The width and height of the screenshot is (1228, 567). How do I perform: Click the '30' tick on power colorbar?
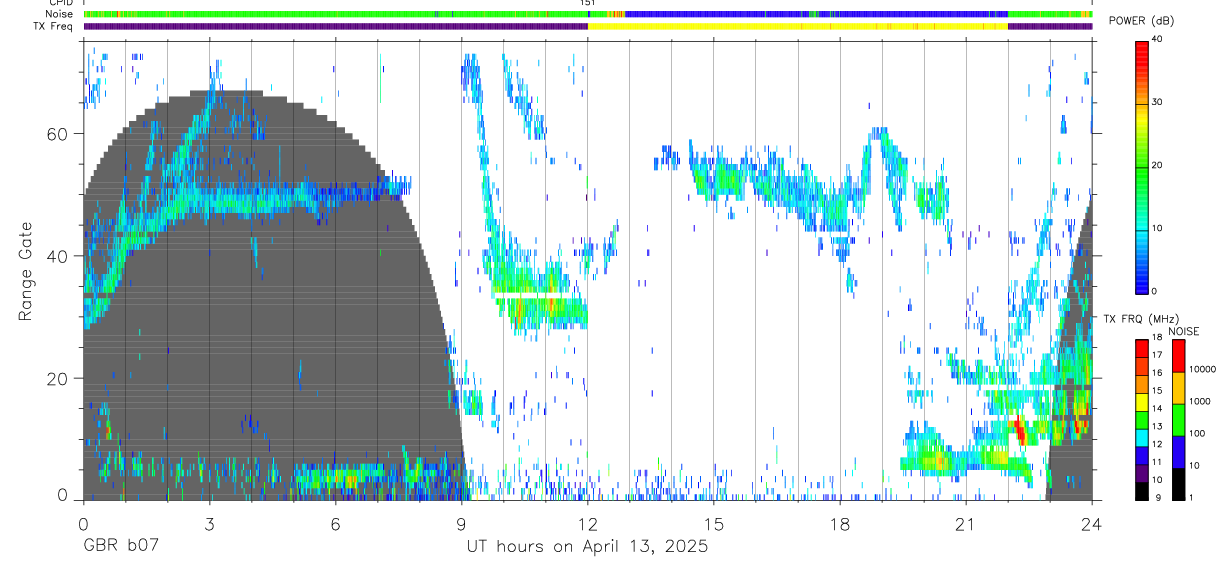(x=1158, y=102)
